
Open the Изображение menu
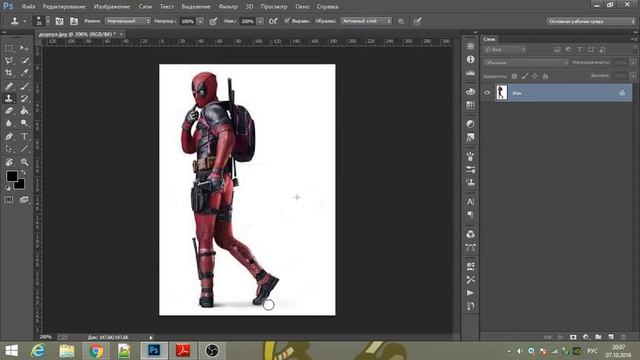click(112, 7)
